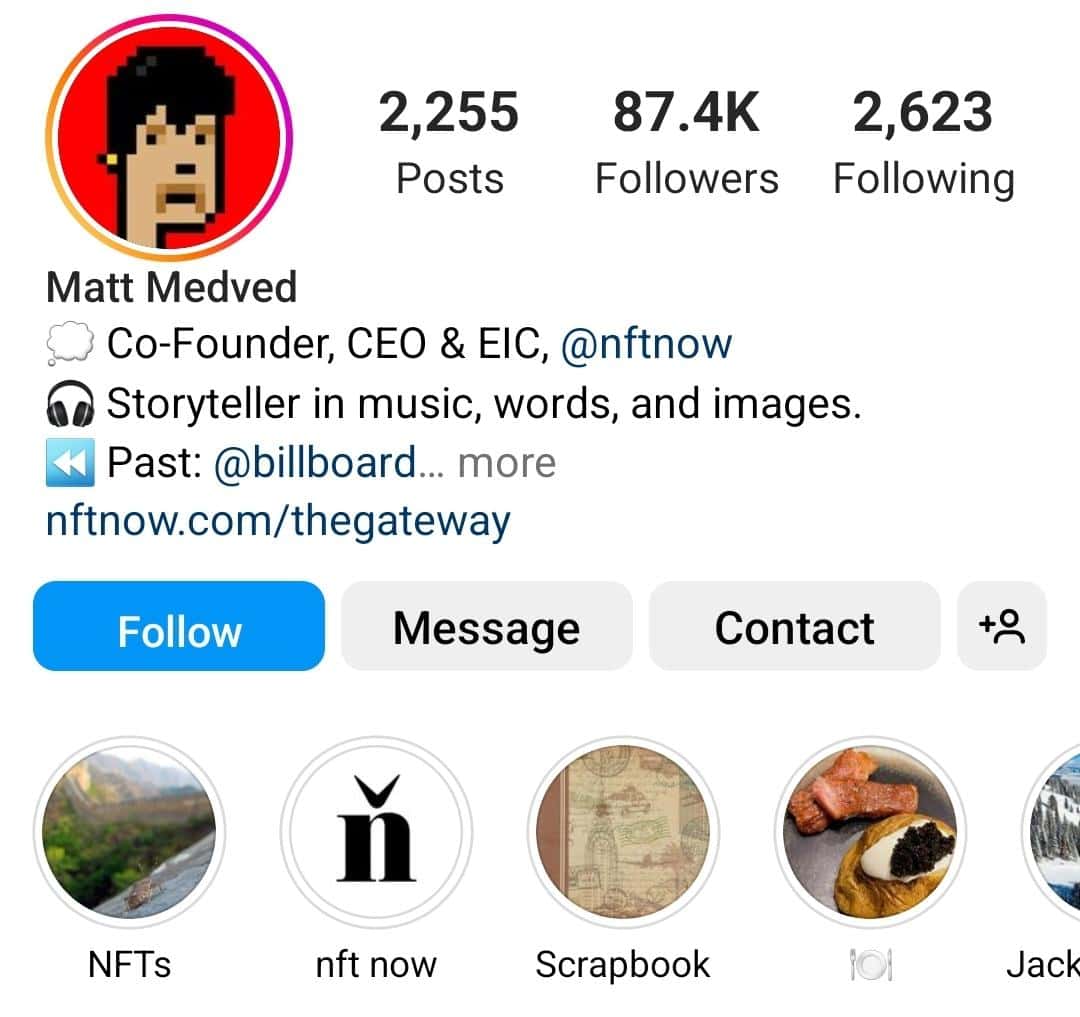The width and height of the screenshot is (1080, 1017).
Task: Tap the Follow button to follow Matt
Action: [x=178, y=627]
